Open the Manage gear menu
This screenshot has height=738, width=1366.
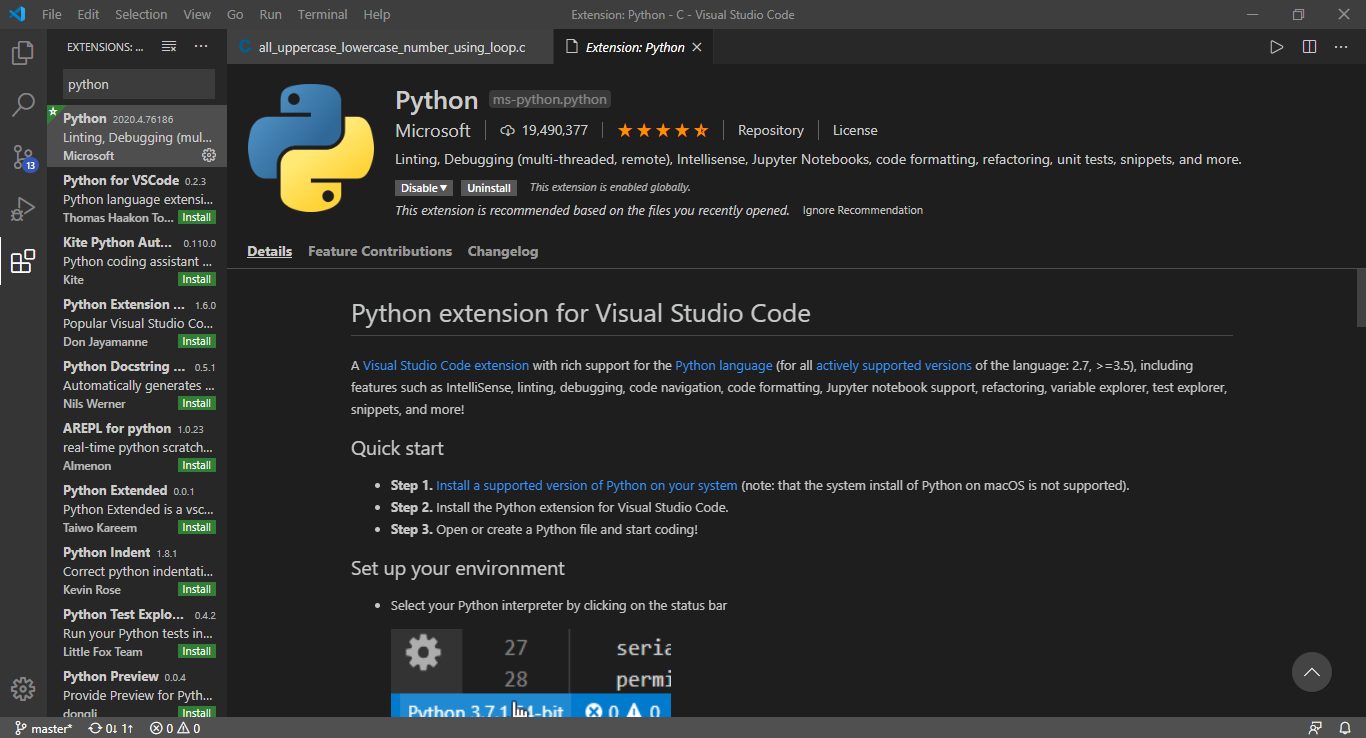coord(22,689)
